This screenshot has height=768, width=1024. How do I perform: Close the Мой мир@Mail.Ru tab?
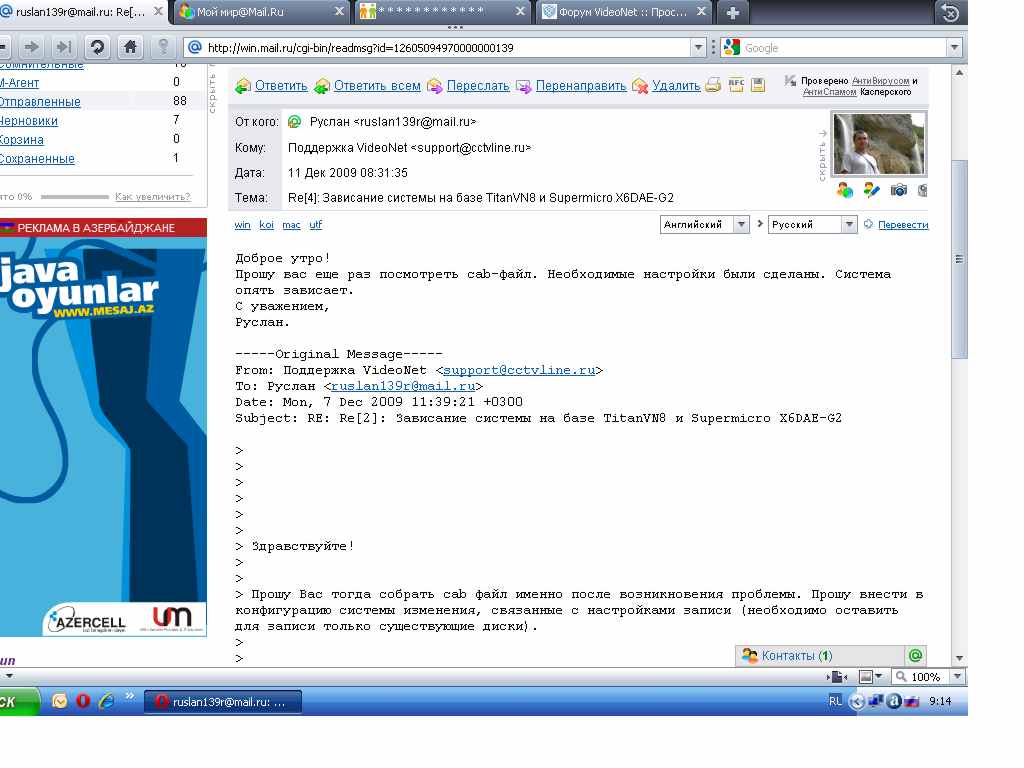[339, 12]
